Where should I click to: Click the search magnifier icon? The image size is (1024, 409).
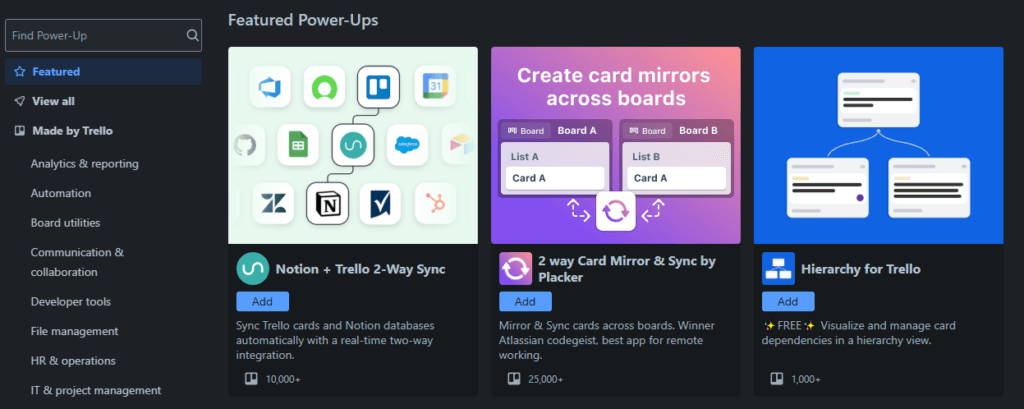click(x=192, y=35)
